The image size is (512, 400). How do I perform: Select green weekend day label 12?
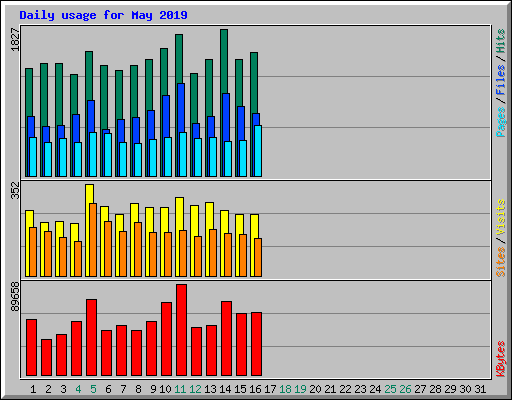pos(195,389)
